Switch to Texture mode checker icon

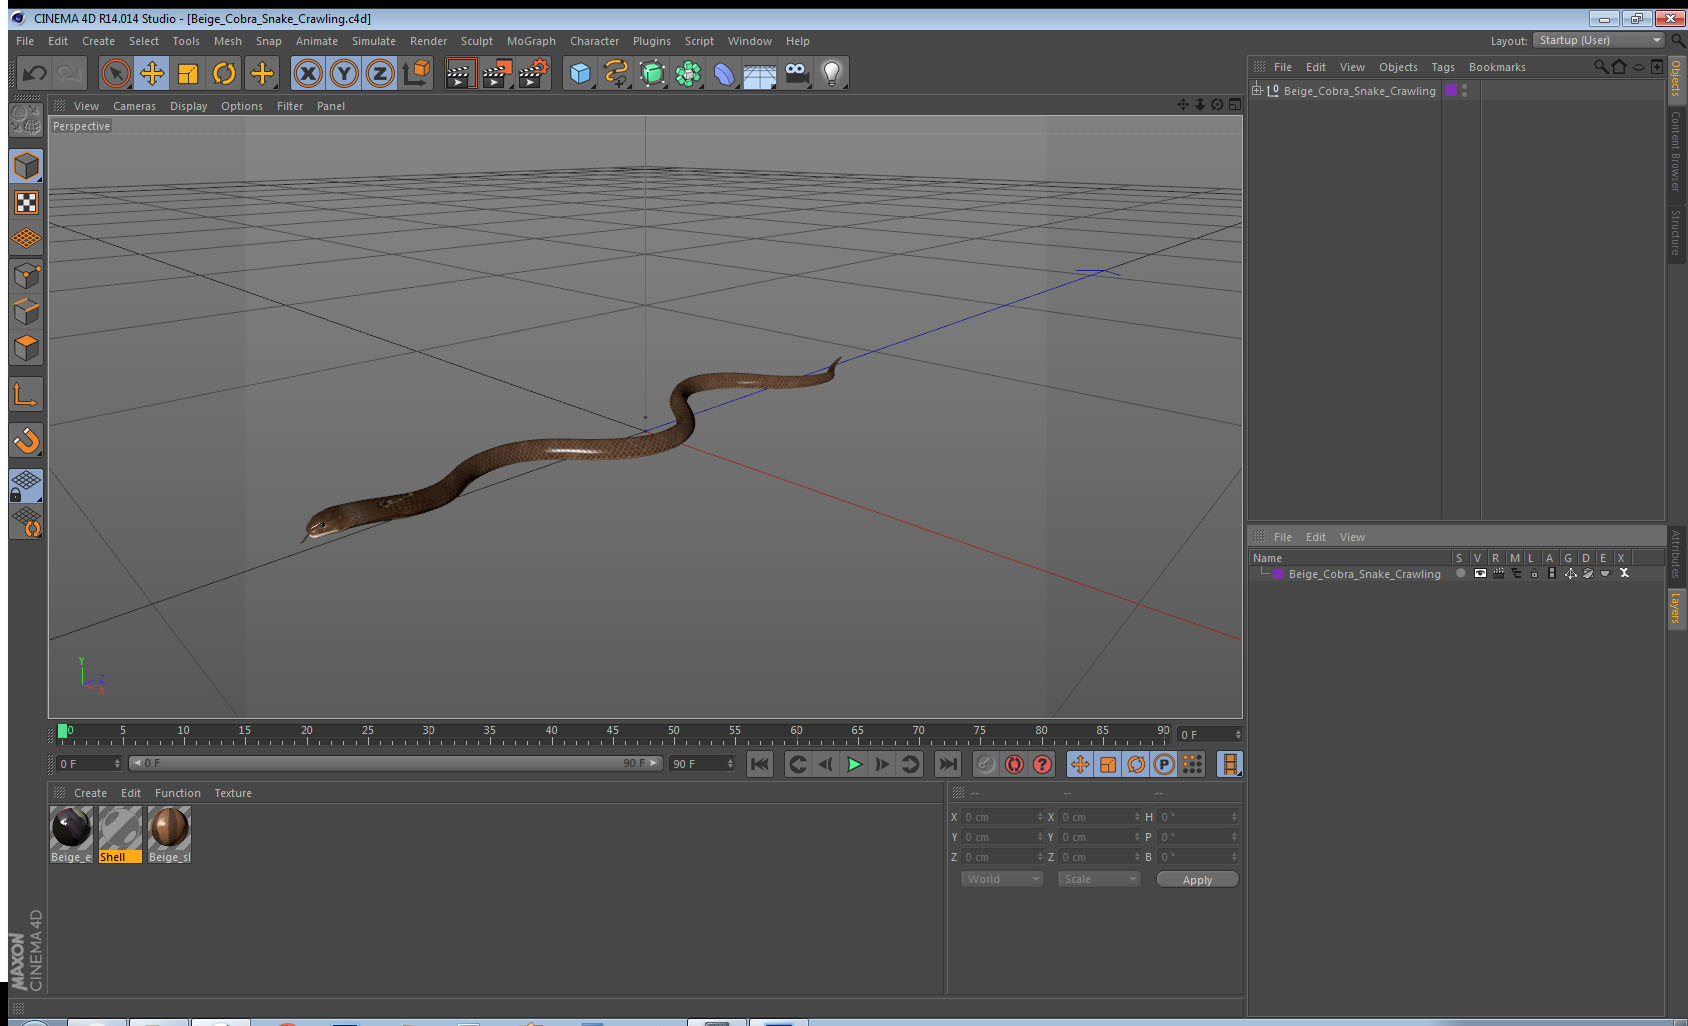[x=27, y=203]
